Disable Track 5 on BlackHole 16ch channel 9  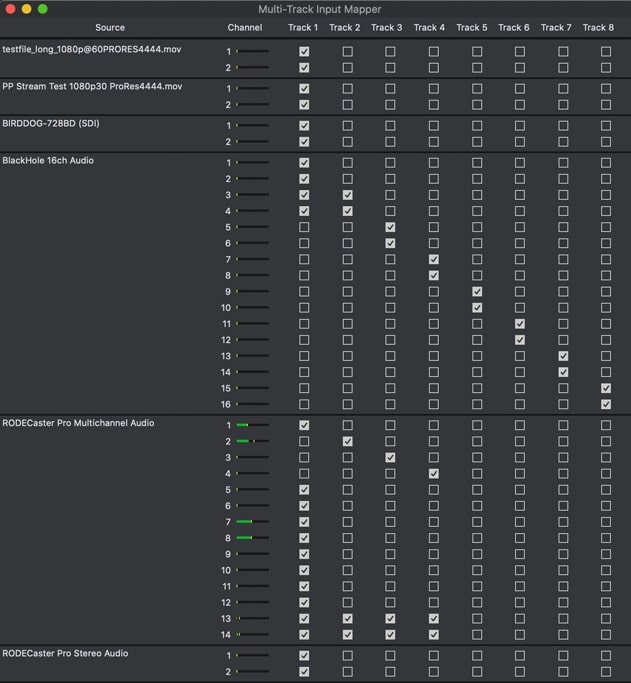(x=477, y=292)
